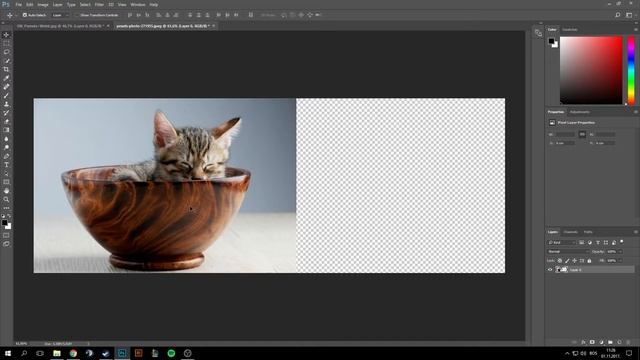The height and width of the screenshot is (360, 640).
Task: Select the Healing Brush tool
Action: (6, 87)
